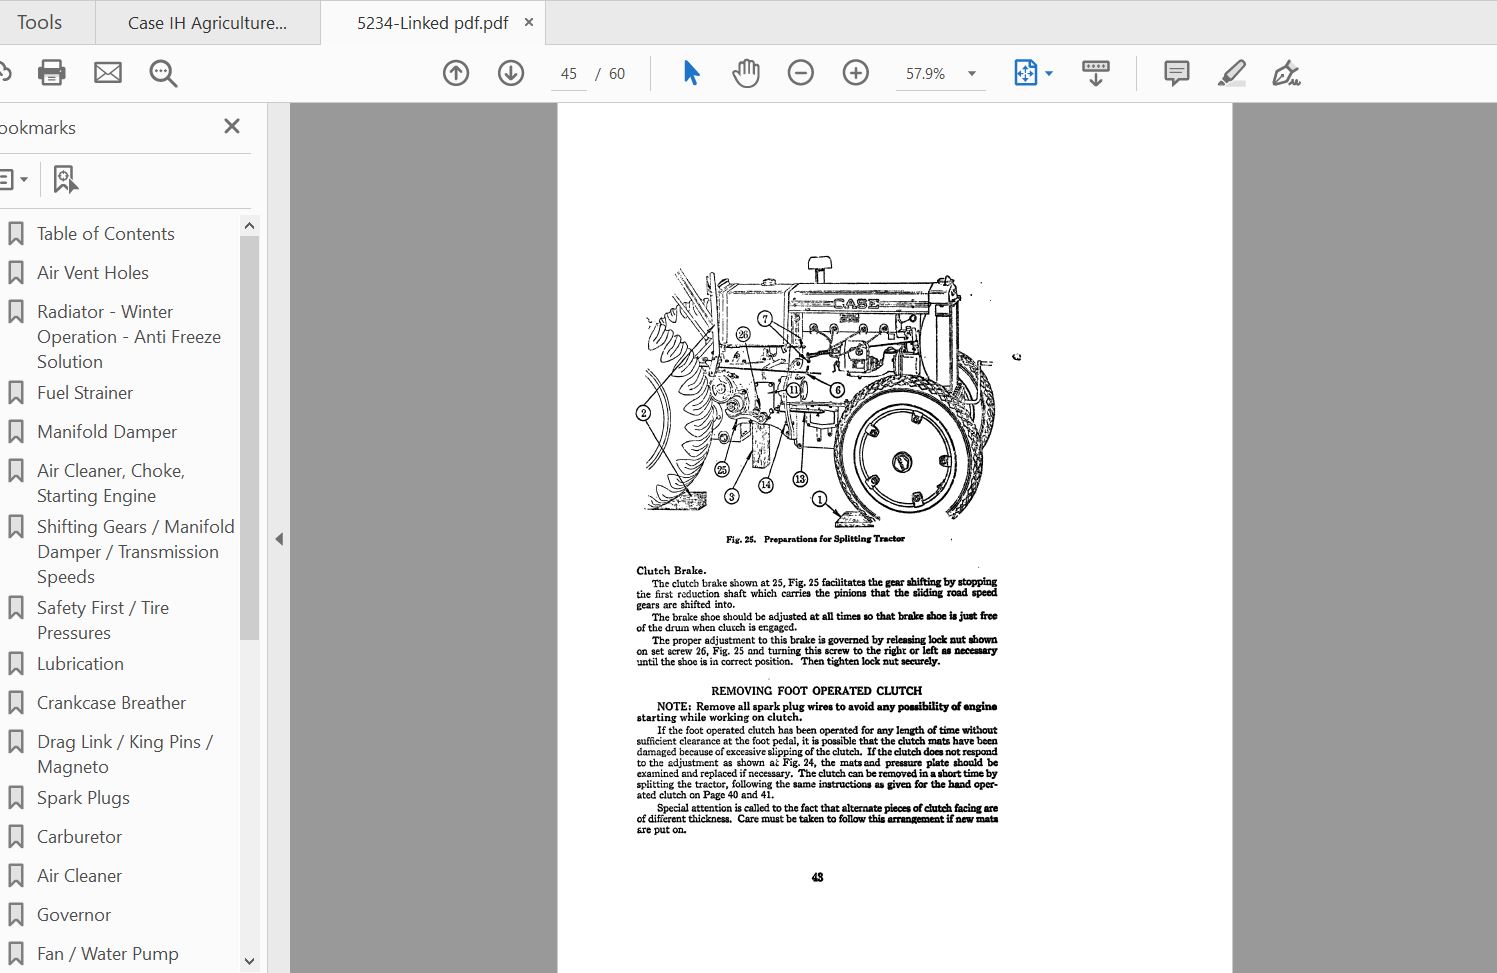This screenshot has width=1497, height=973.
Task: Open the Find text magnifier tool
Action: coord(163,73)
